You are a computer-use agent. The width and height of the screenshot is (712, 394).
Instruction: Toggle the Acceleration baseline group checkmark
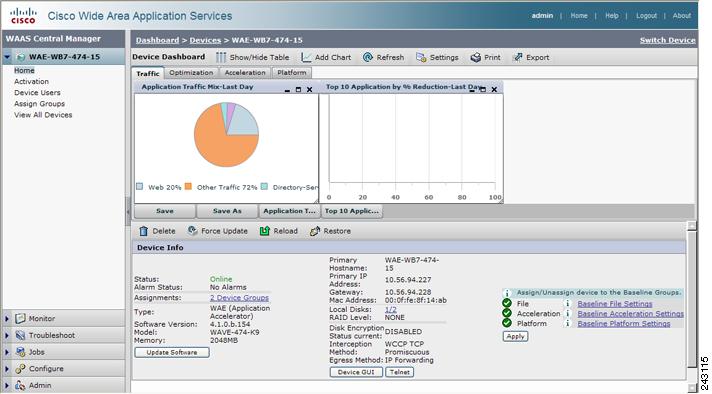(507, 313)
